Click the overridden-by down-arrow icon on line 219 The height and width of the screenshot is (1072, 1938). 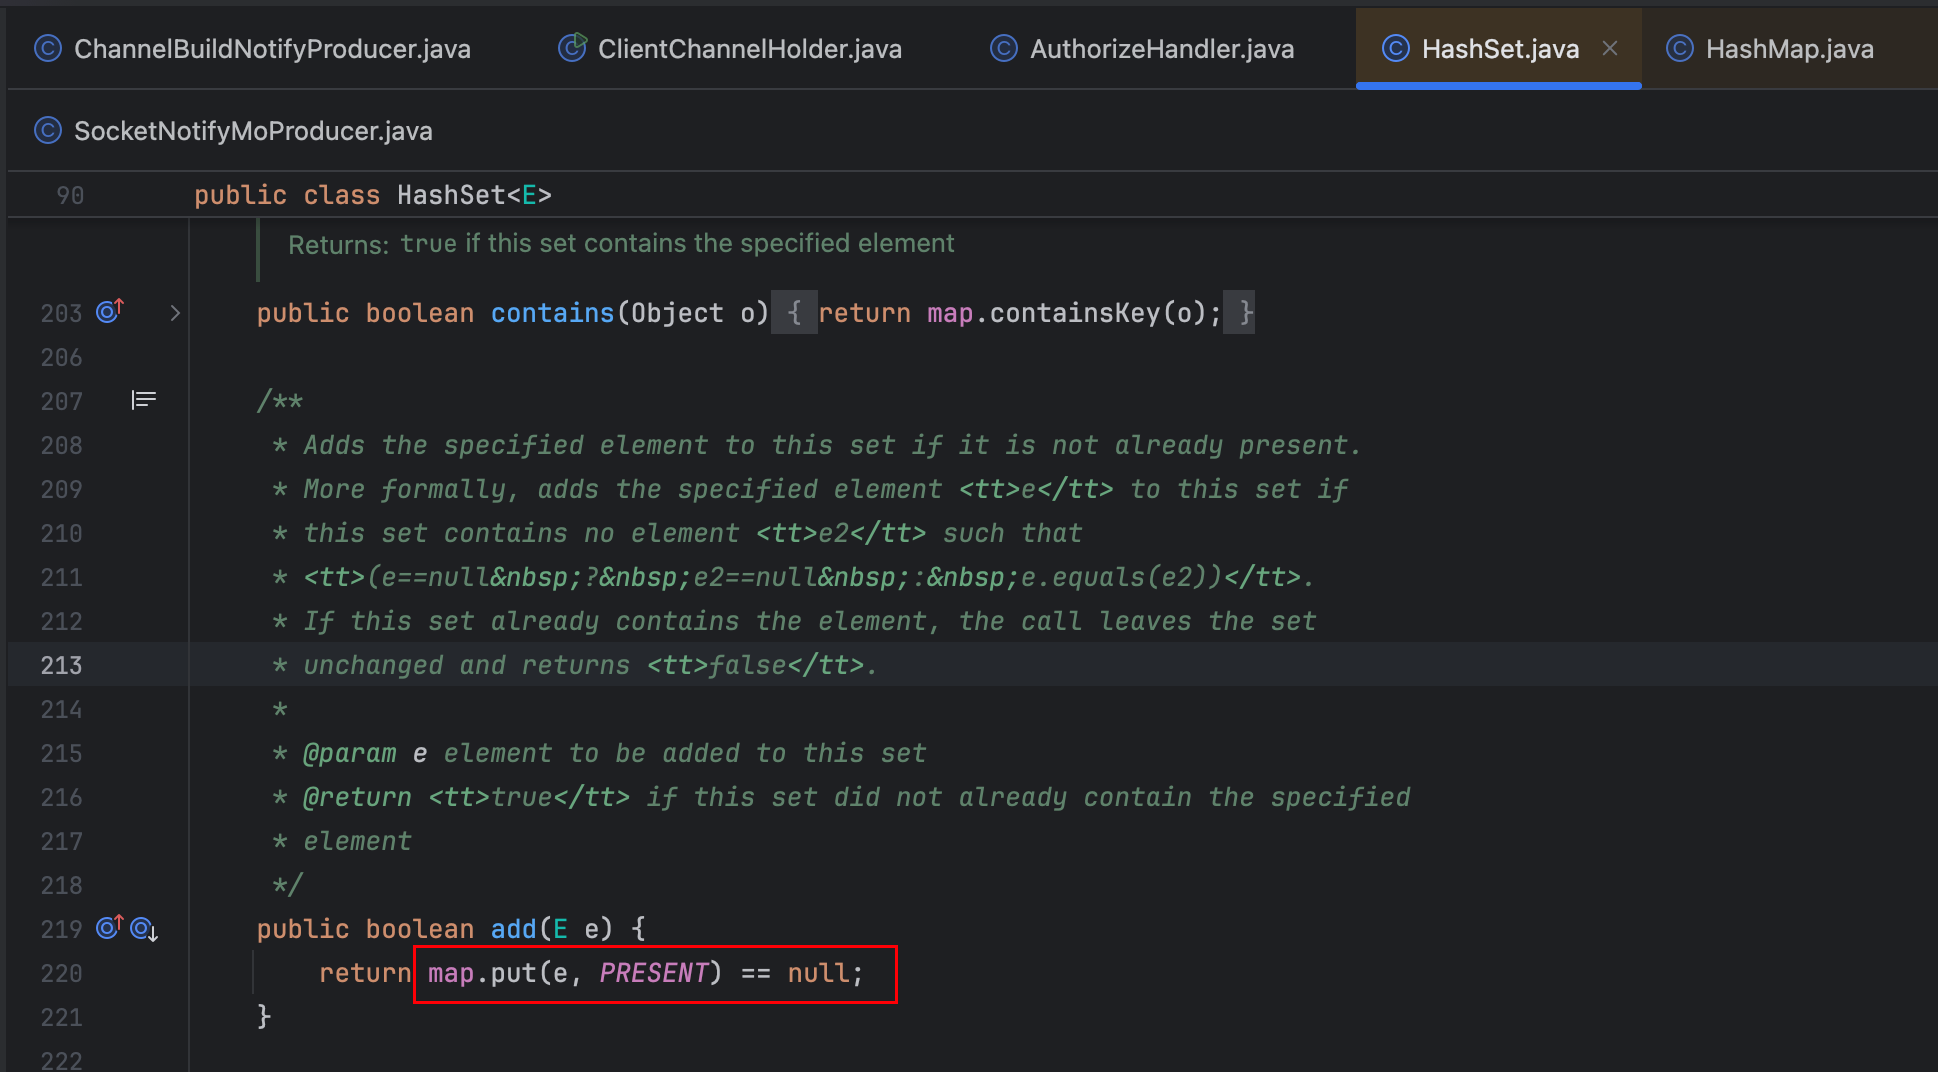coord(145,929)
